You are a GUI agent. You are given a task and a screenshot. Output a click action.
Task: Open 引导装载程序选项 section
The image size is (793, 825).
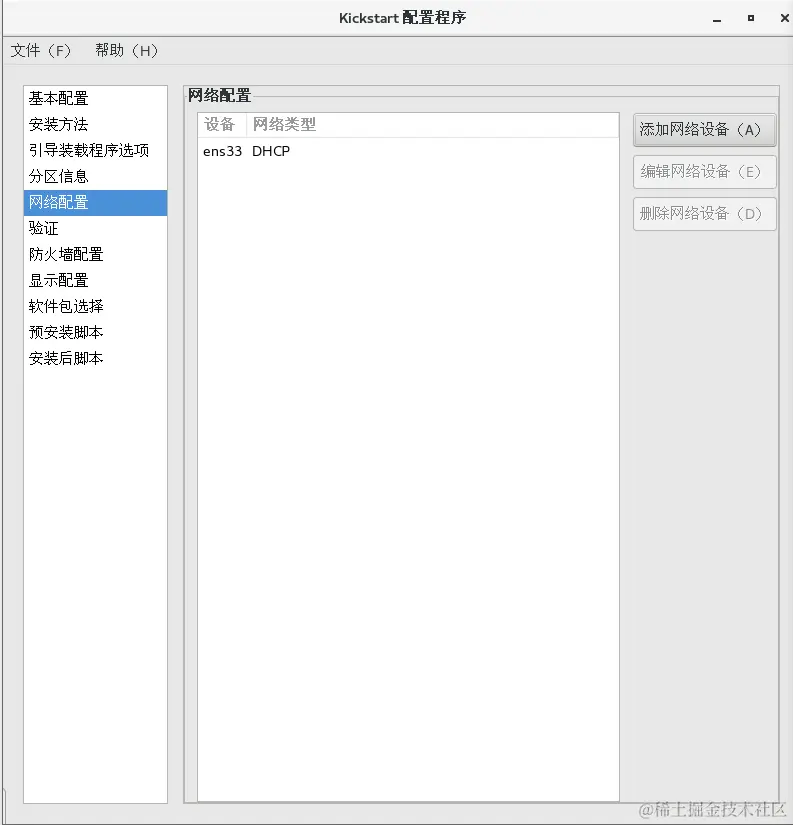tap(95, 150)
